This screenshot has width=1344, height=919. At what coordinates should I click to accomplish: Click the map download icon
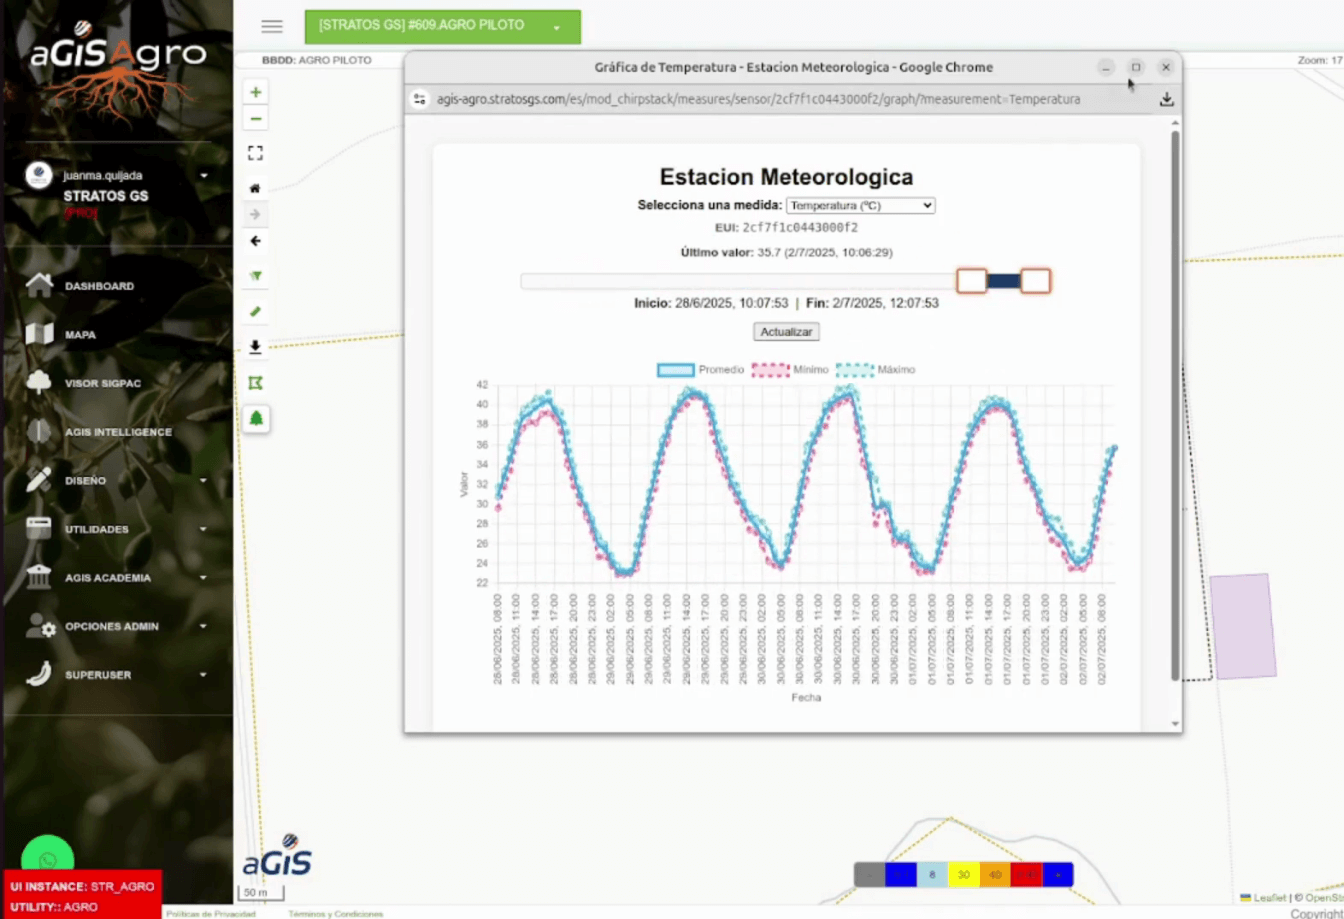coord(256,347)
